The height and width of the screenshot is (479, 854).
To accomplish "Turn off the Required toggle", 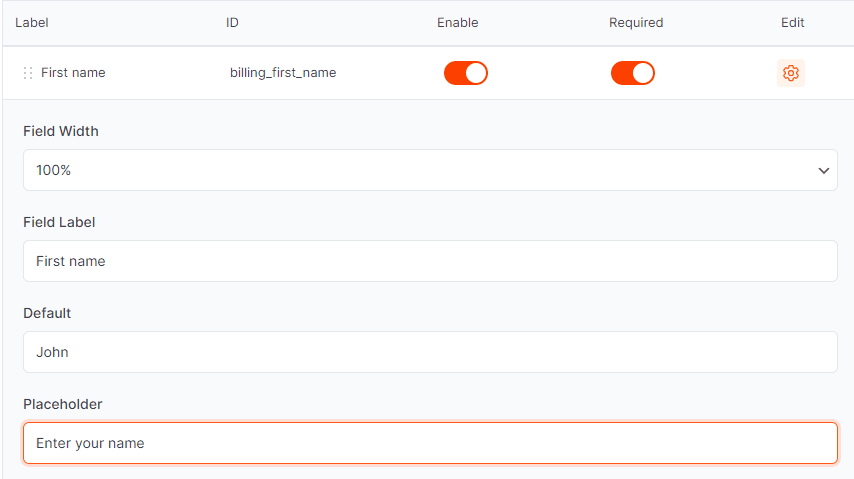I will coord(633,73).
